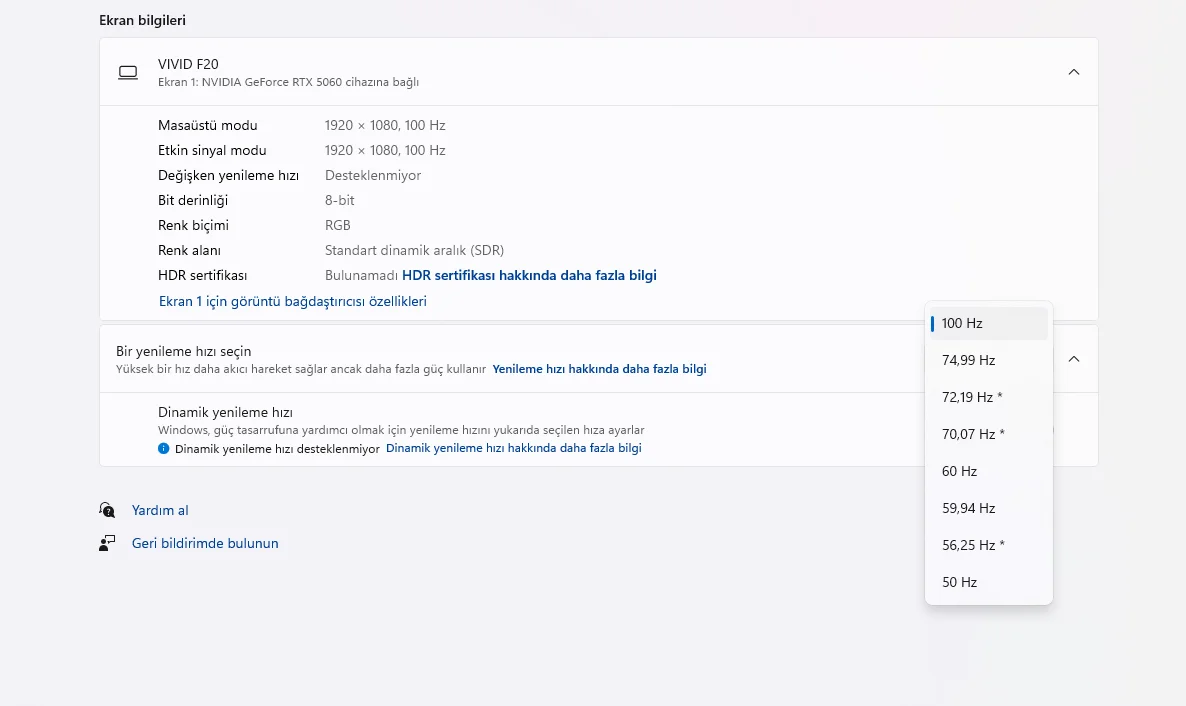Screen dimensions: 1186x706
Task: Click the info icon beside Dinamik yenileme hızı desteklenmiyor
Action: click(164, 449)
